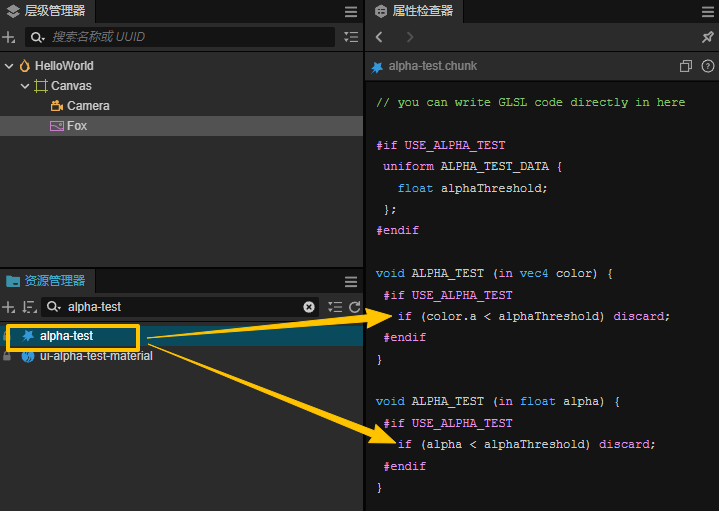719x511 pixels.
Task: Click the HelloWorld scene flame icon
Action: click(25, 66)
